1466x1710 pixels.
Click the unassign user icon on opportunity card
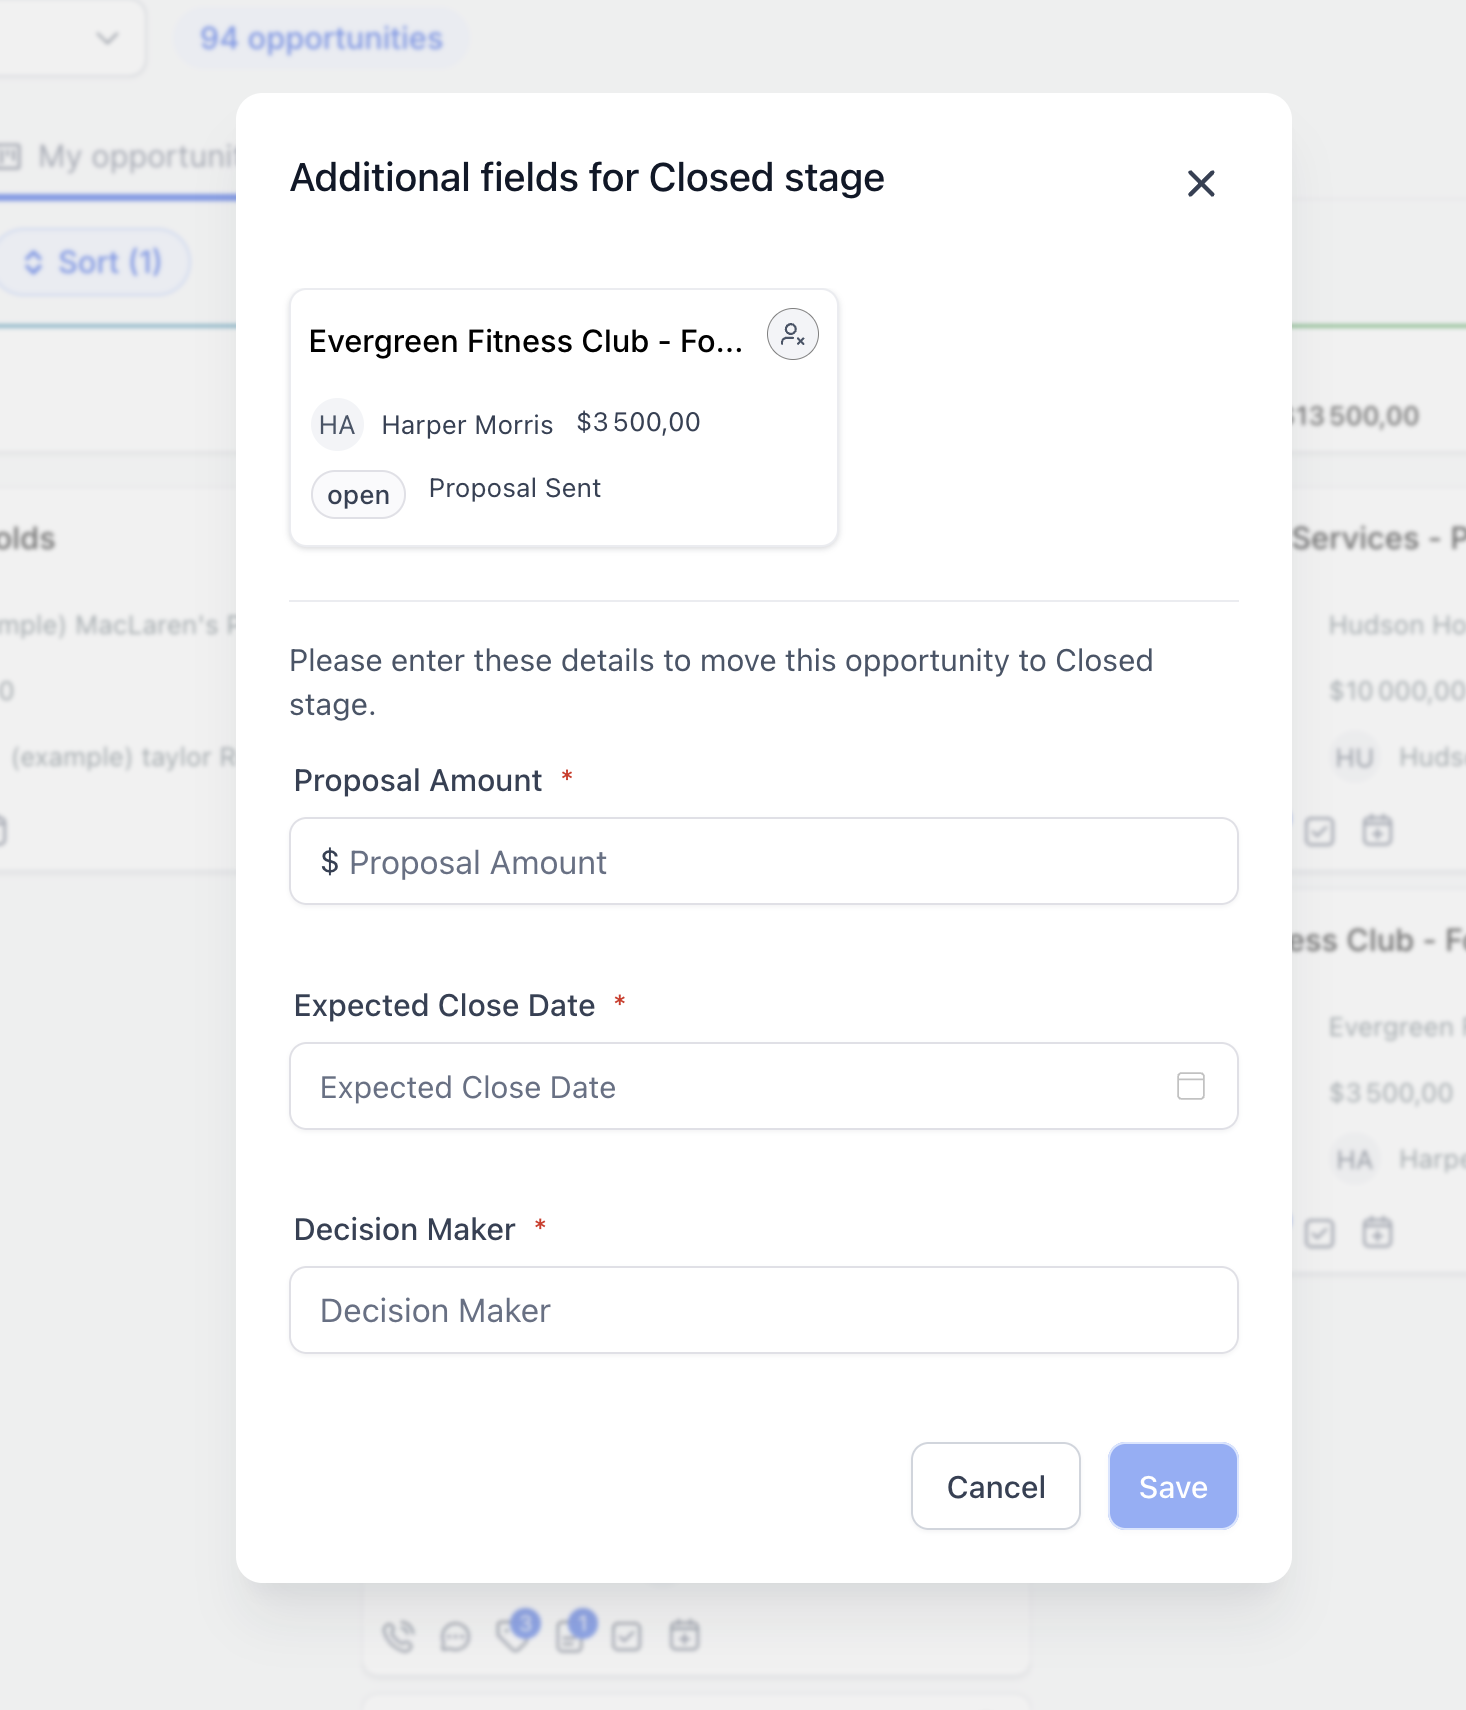pos(793,335)
